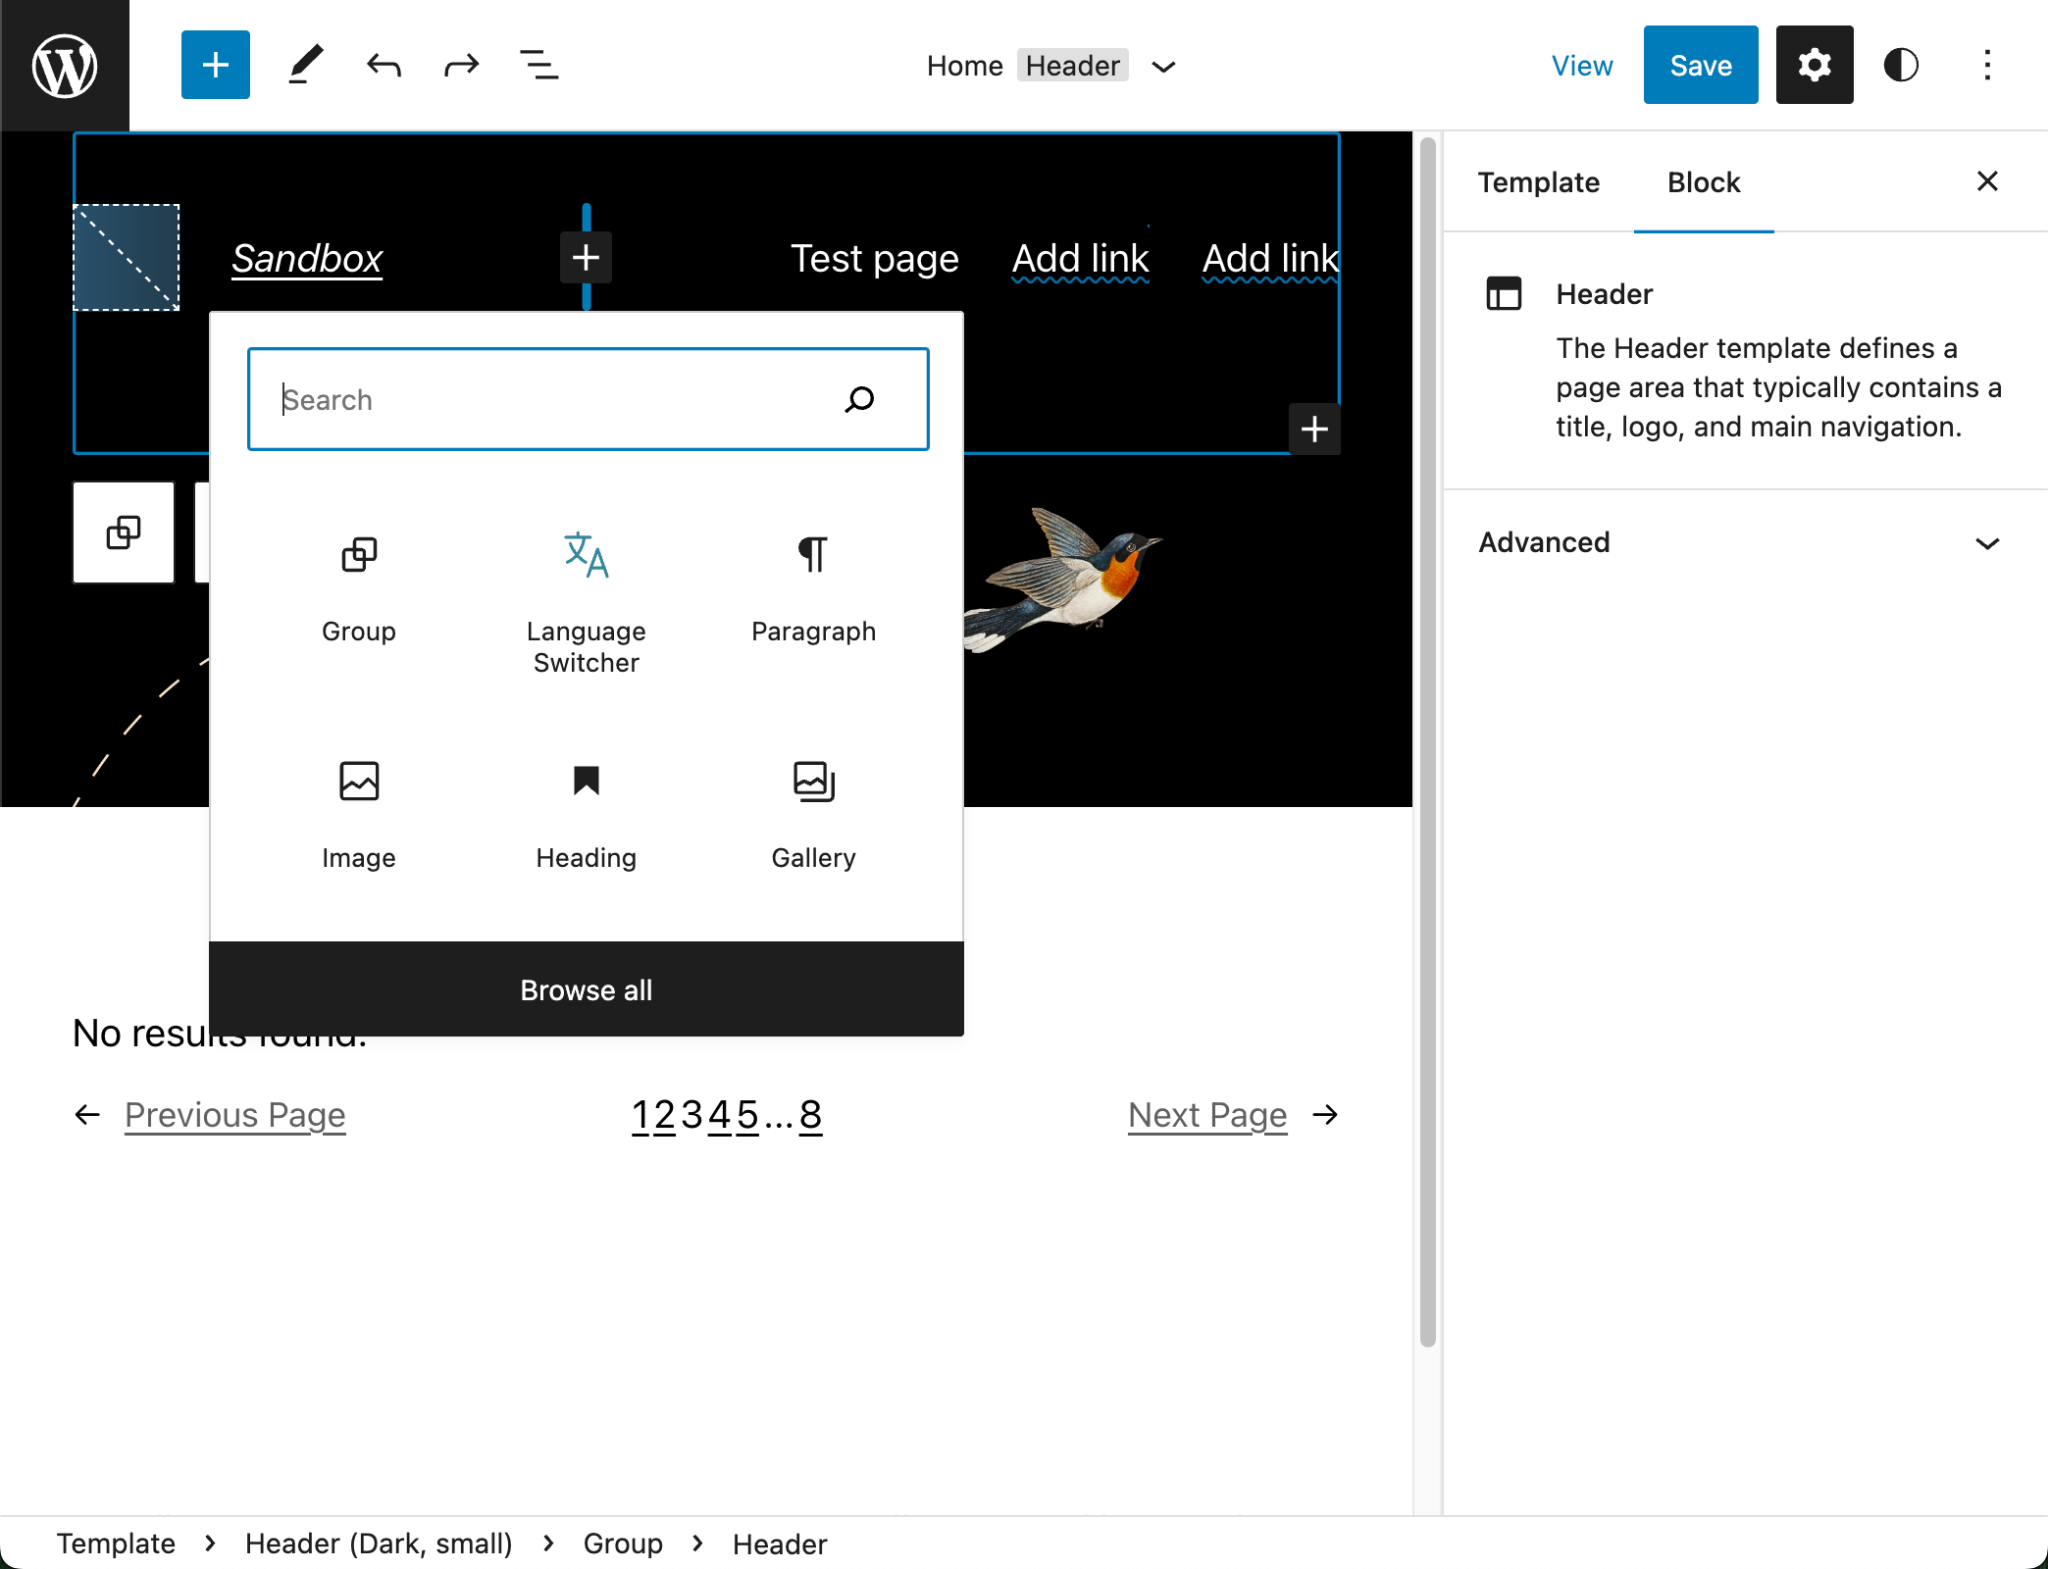The image size is (2048, 1569).
Task: Open the Document Overview list view
Action: coord(538,64)
